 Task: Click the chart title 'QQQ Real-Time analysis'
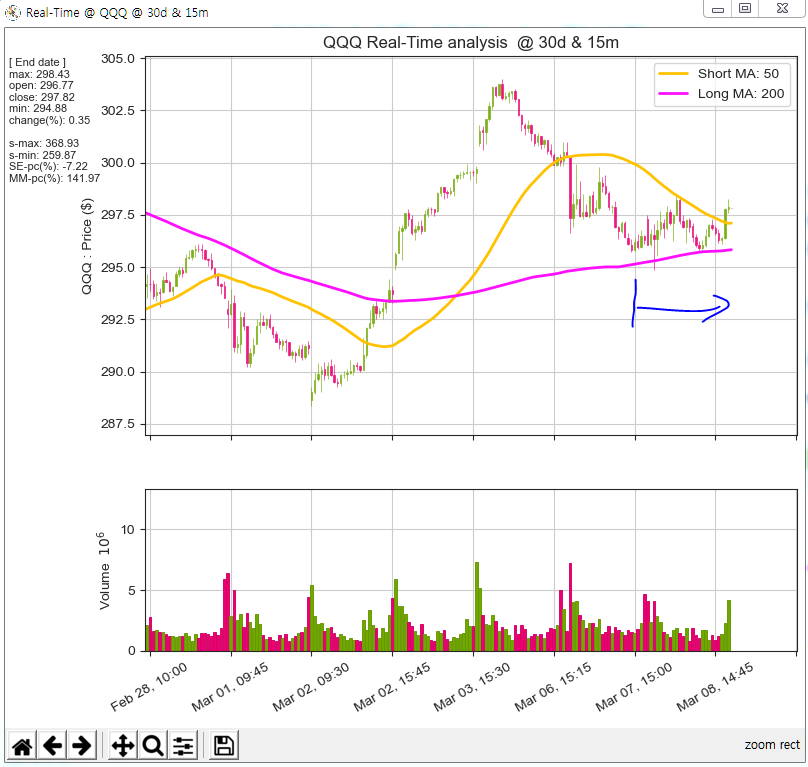[415, 42]
